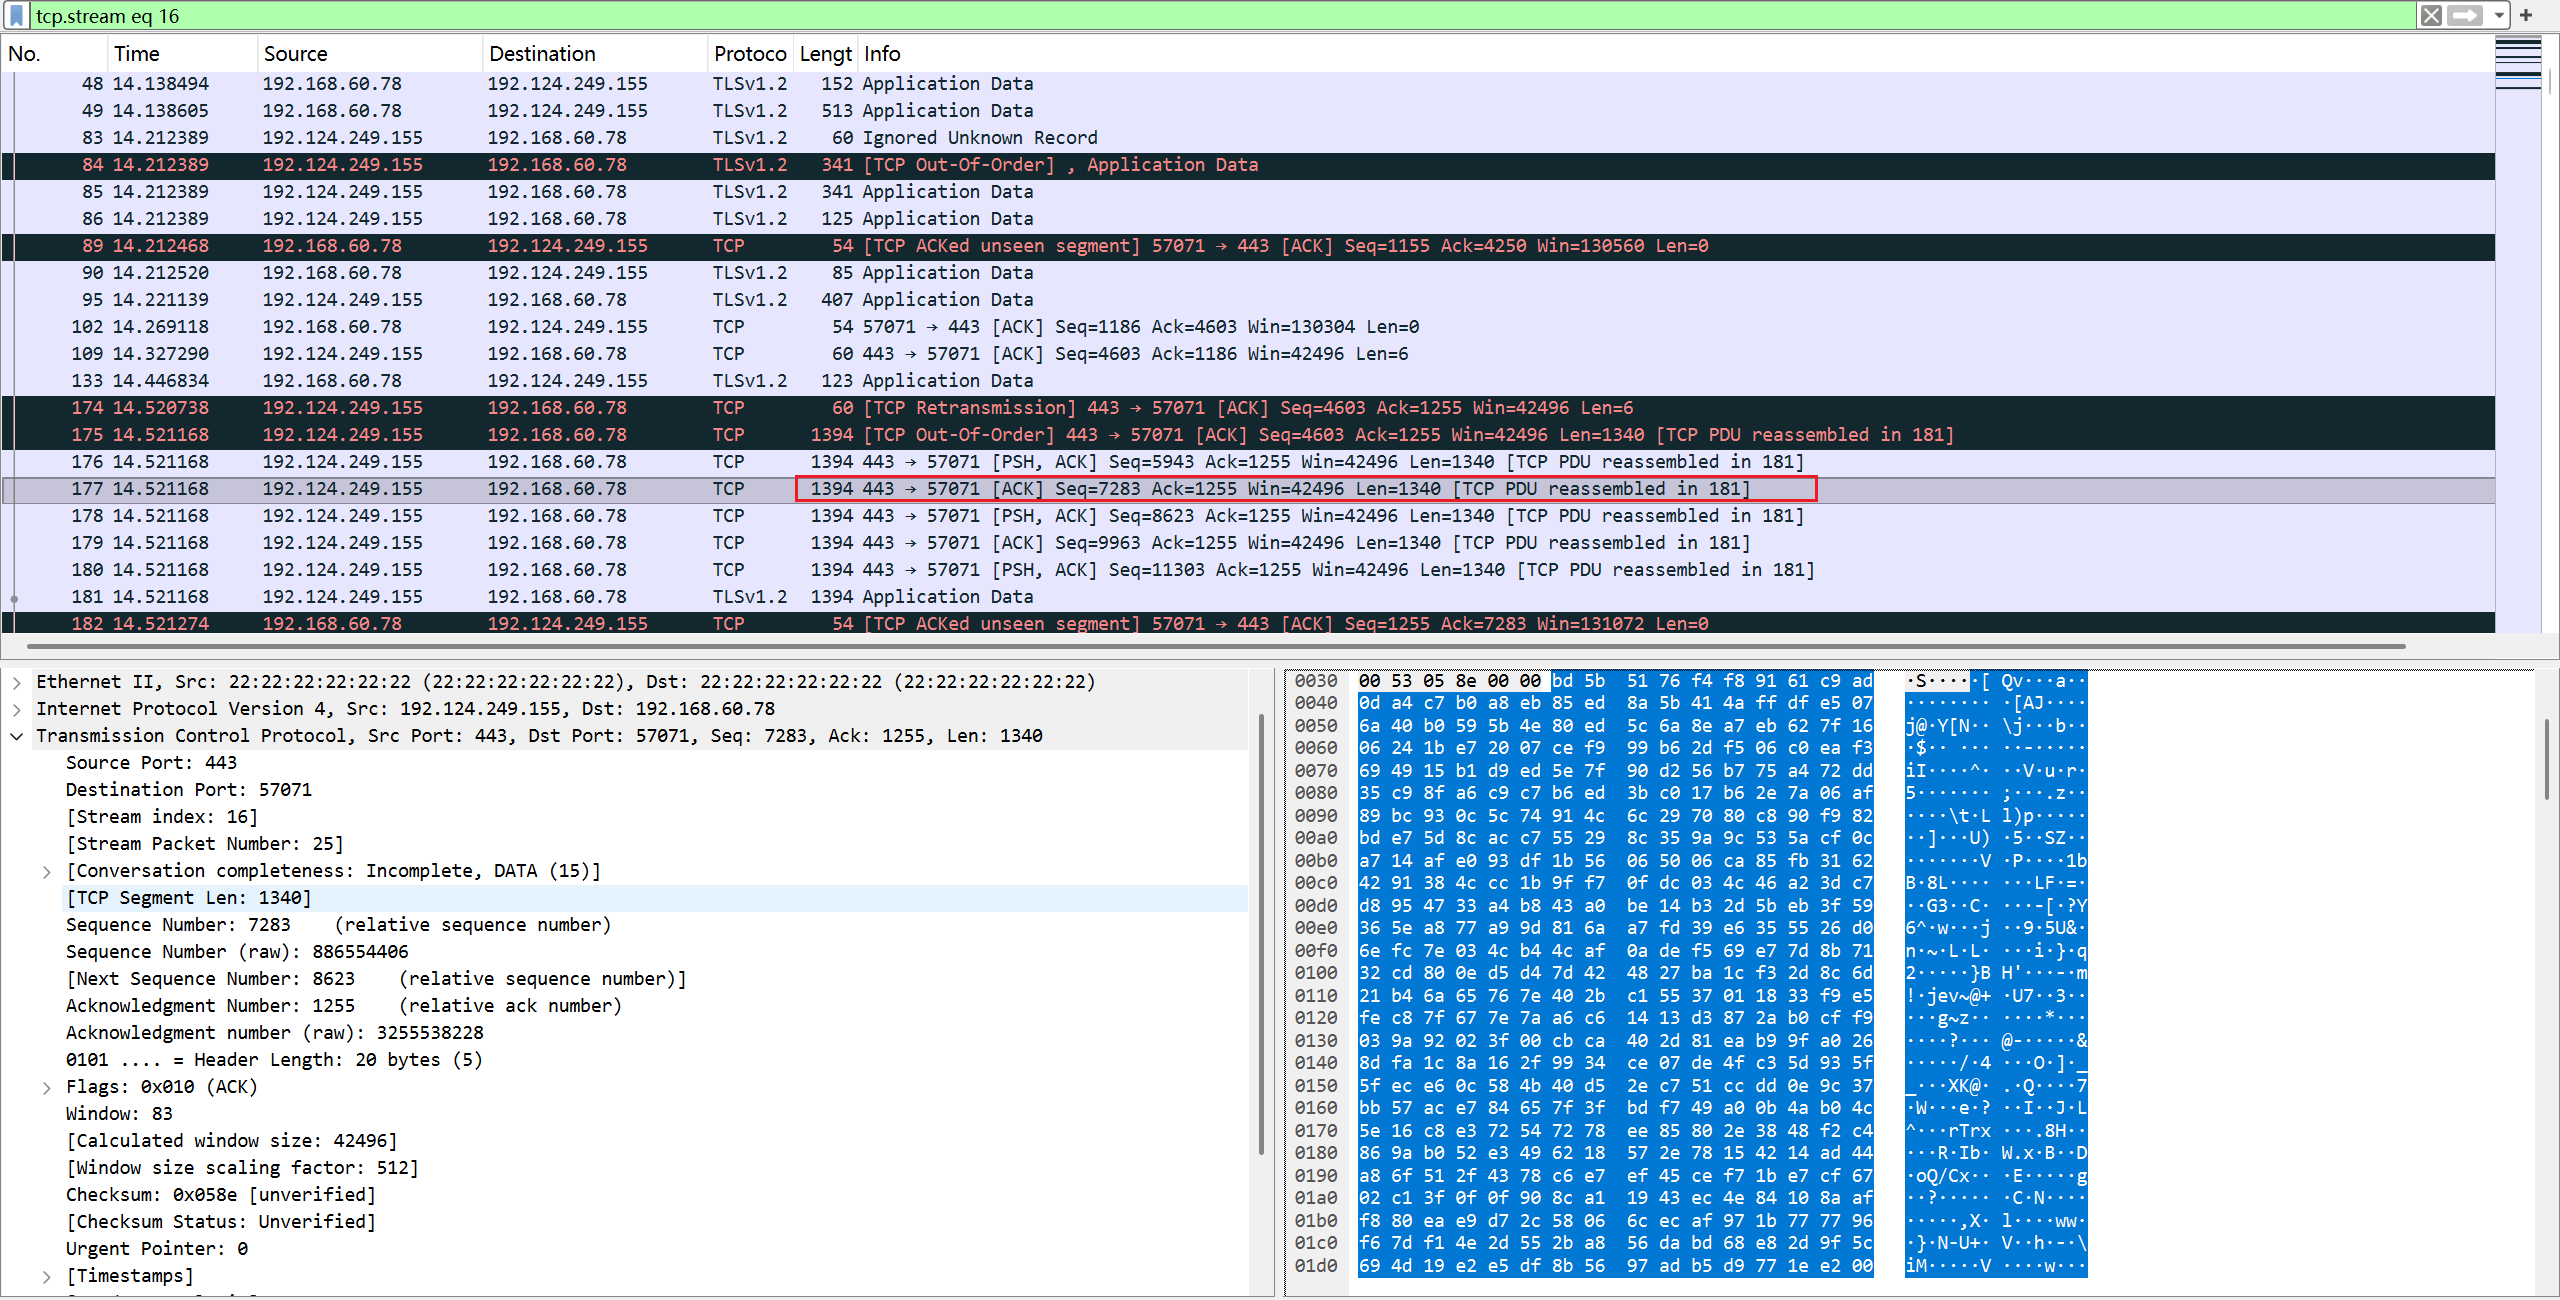
Task: Add a filter button with plus icon
Action: coord(2526,16)
